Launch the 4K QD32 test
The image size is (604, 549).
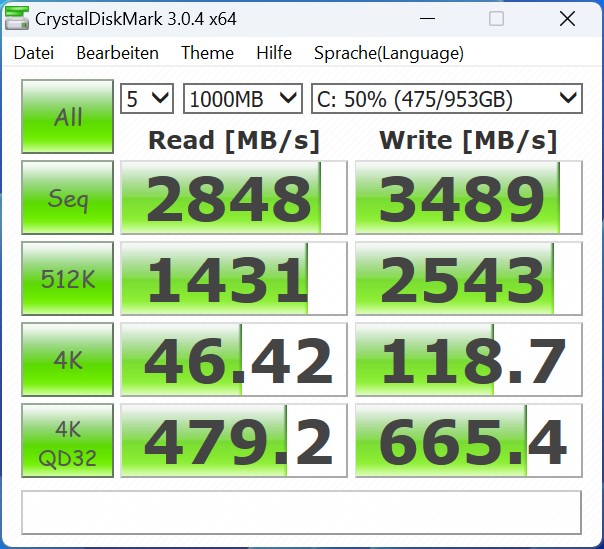(68, 441)
